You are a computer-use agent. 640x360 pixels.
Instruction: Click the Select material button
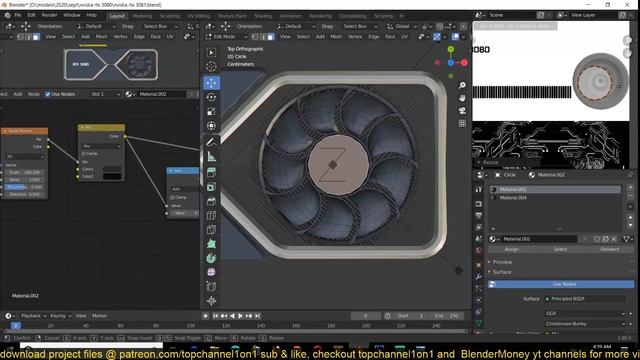(x=560, y=249)
